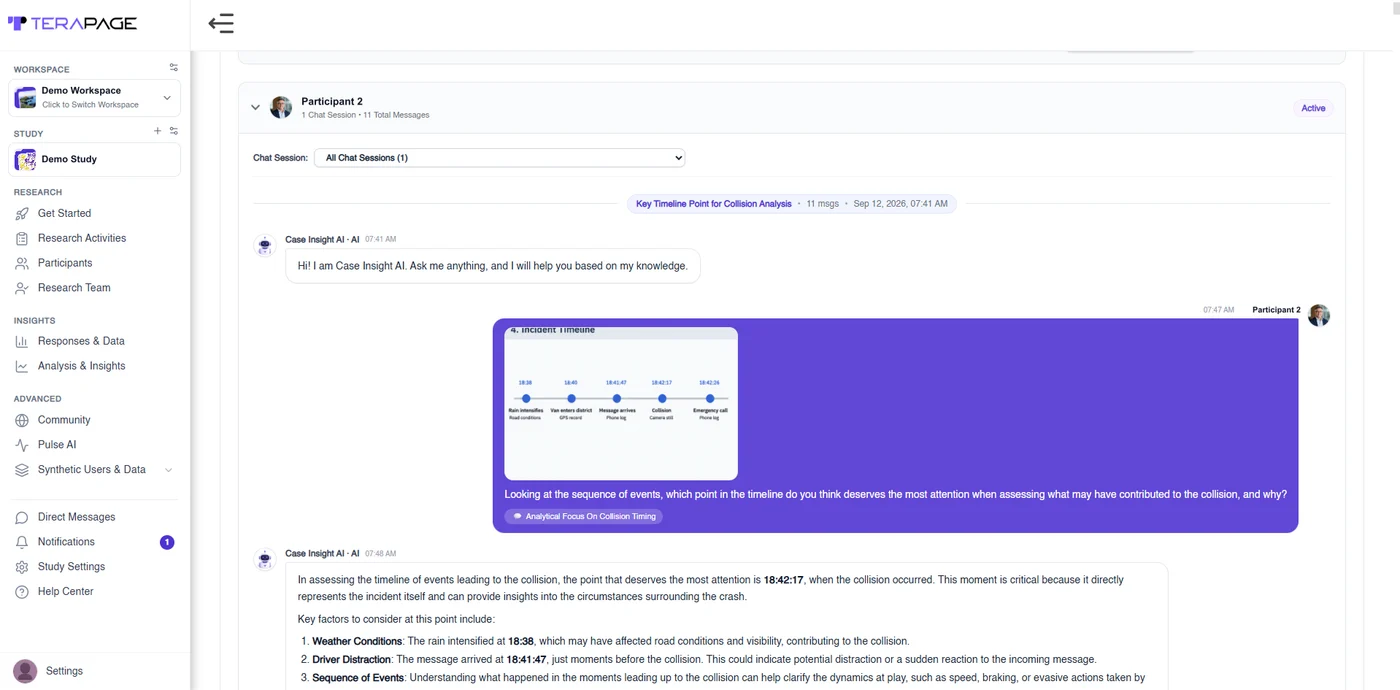Click the "Weather Conditions" list item heading

click(x=357, y=641)
